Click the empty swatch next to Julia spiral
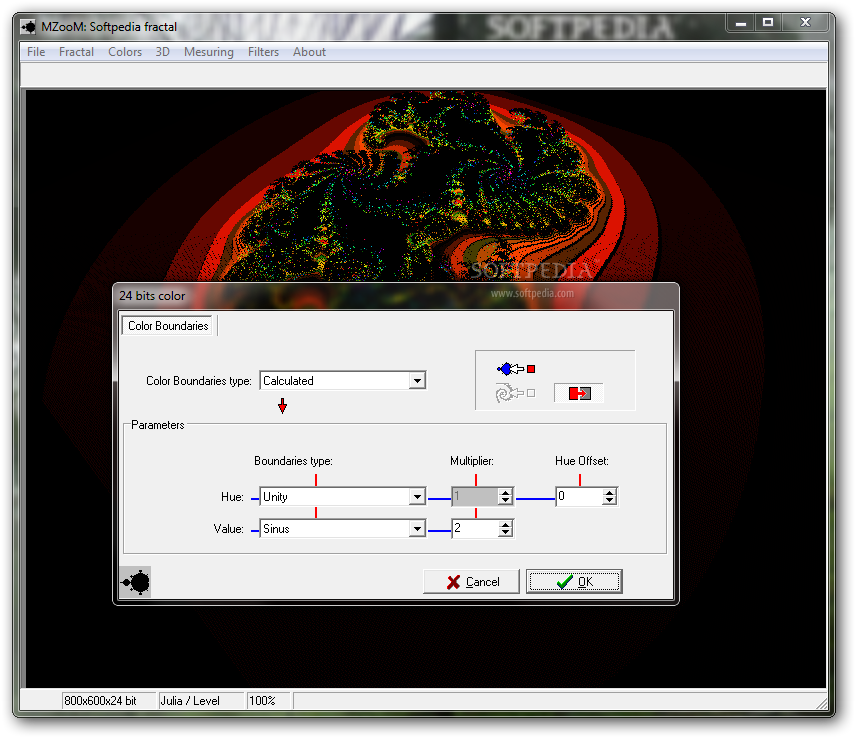Screen dimensions: 856x738 tap(531, 393)
